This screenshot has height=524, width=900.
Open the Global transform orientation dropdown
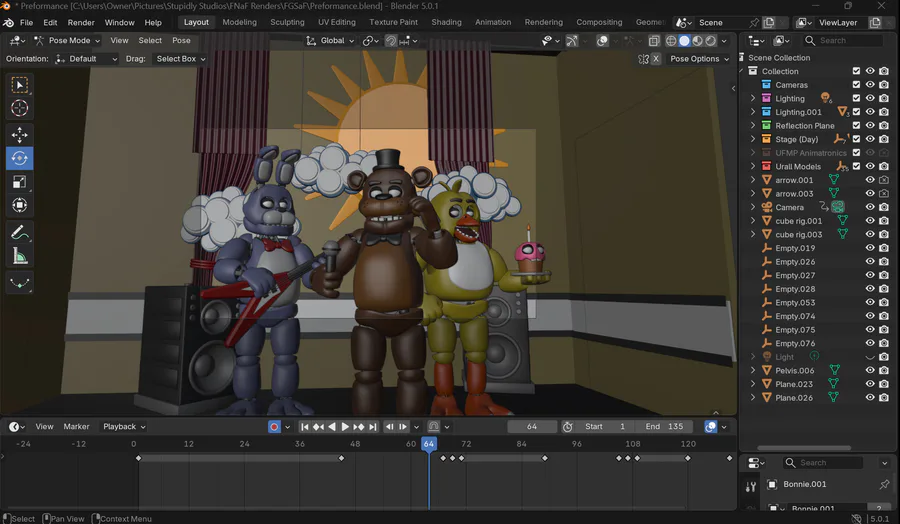[x=332, y=41]
